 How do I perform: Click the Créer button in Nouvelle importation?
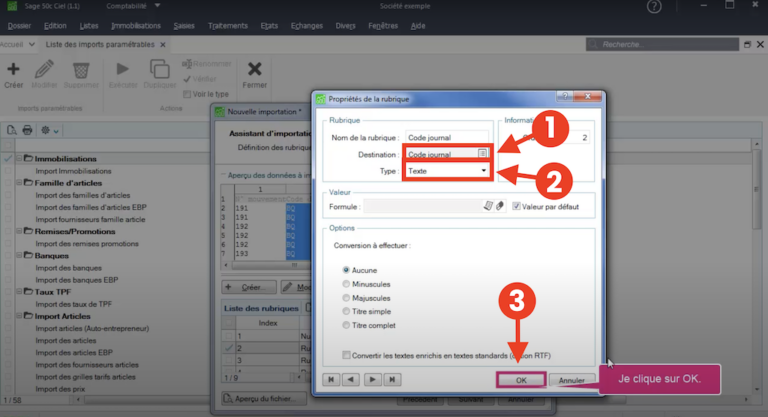(249, 287)
